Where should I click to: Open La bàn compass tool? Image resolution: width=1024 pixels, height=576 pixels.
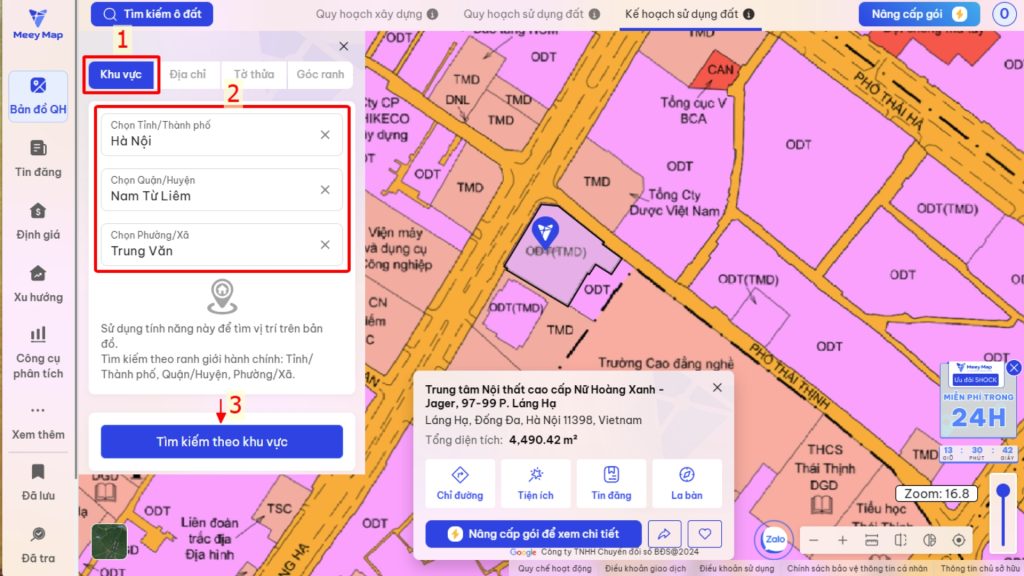pyautogui.click(x=687, y=483)
